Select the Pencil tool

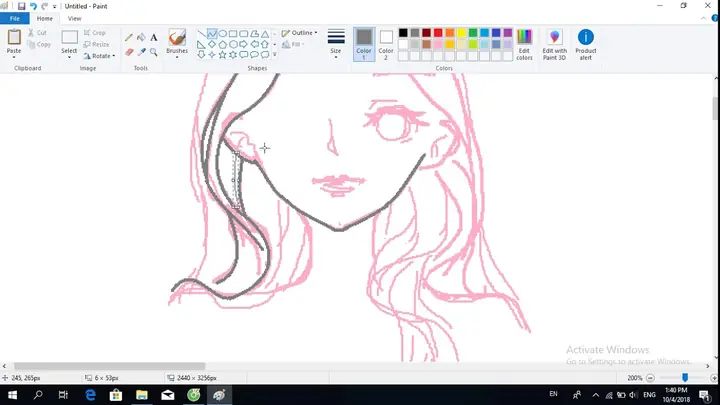(129, 38)
